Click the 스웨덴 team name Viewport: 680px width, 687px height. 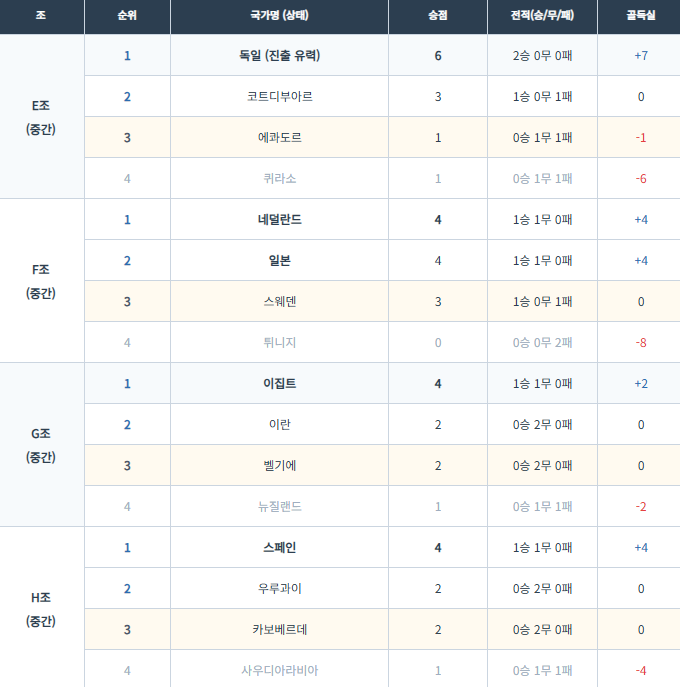click(280, 301)
